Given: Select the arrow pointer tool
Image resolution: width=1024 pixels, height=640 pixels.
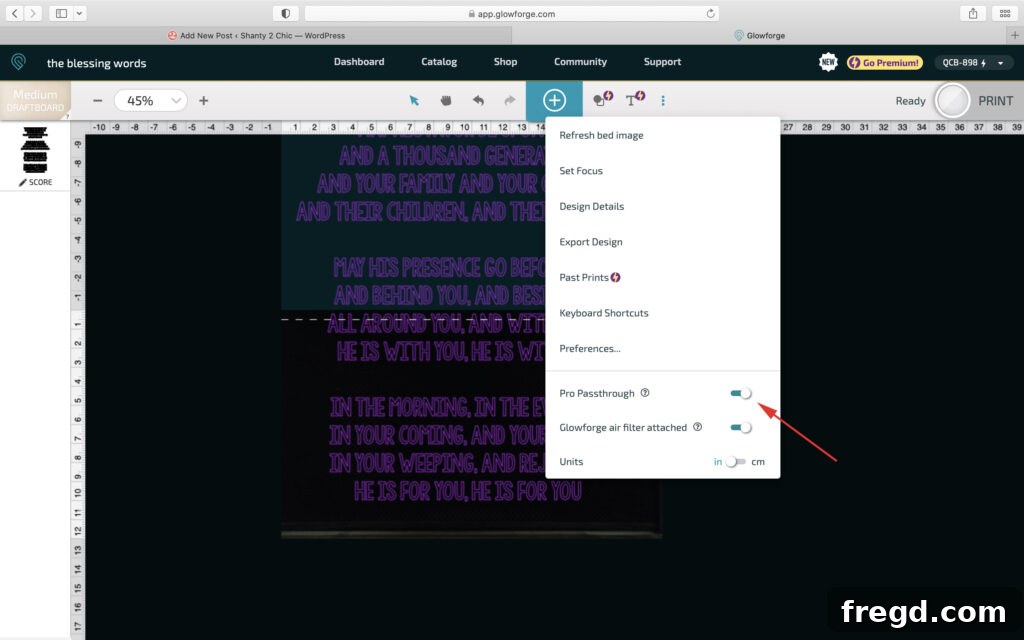Looking at the screenshot, I should pyautogui.click(x=414, y=101).
